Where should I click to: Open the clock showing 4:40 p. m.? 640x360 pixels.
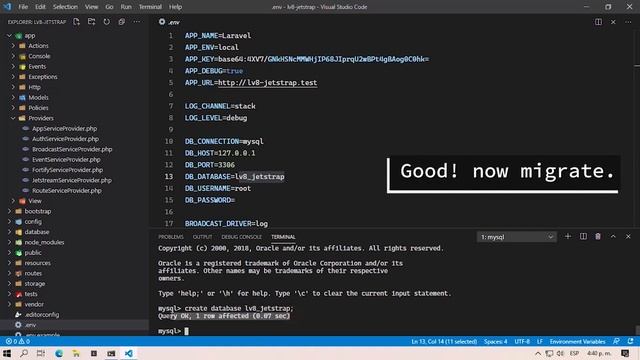[x=599, y=353]
